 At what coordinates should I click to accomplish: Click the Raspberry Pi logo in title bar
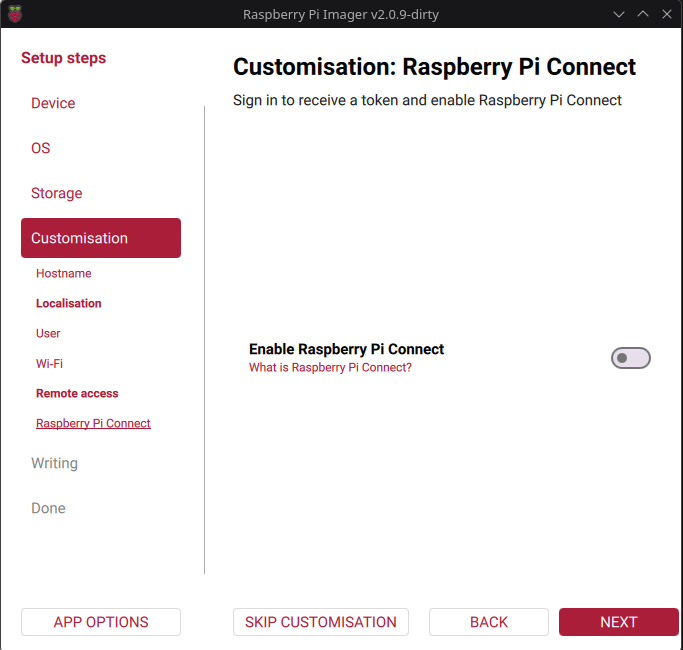15,14
